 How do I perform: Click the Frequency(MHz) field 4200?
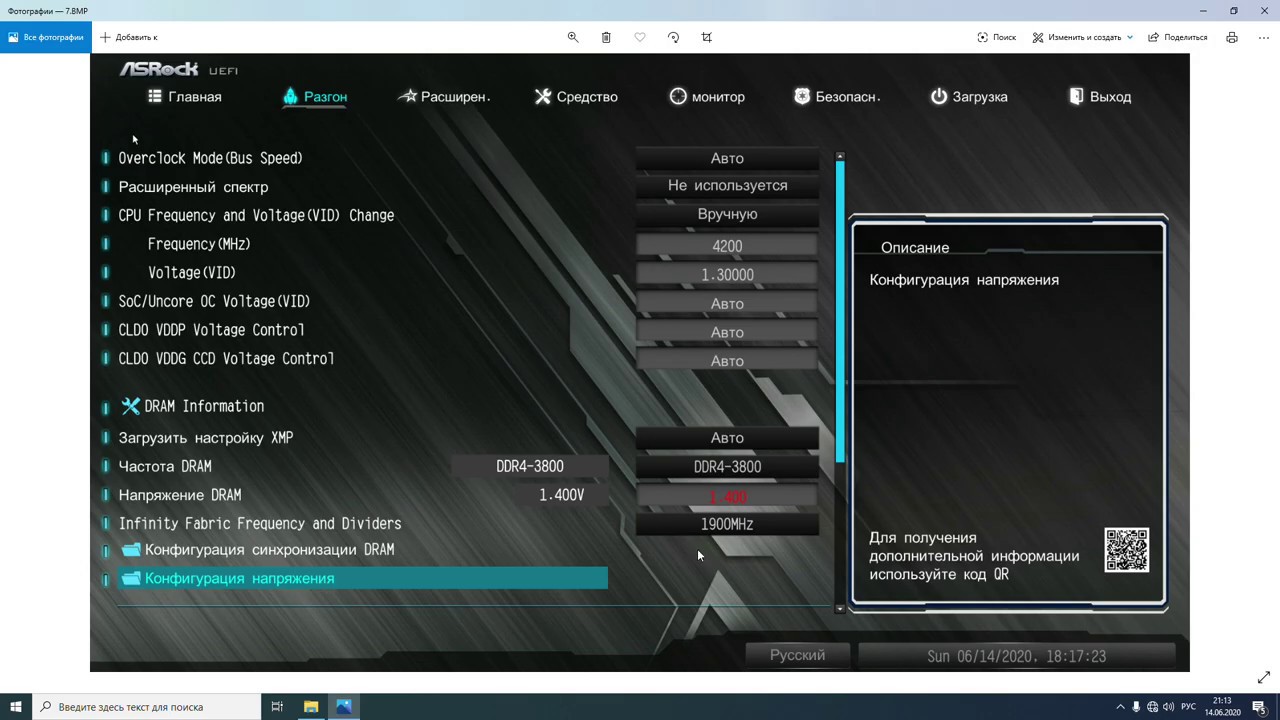point(727,246)
